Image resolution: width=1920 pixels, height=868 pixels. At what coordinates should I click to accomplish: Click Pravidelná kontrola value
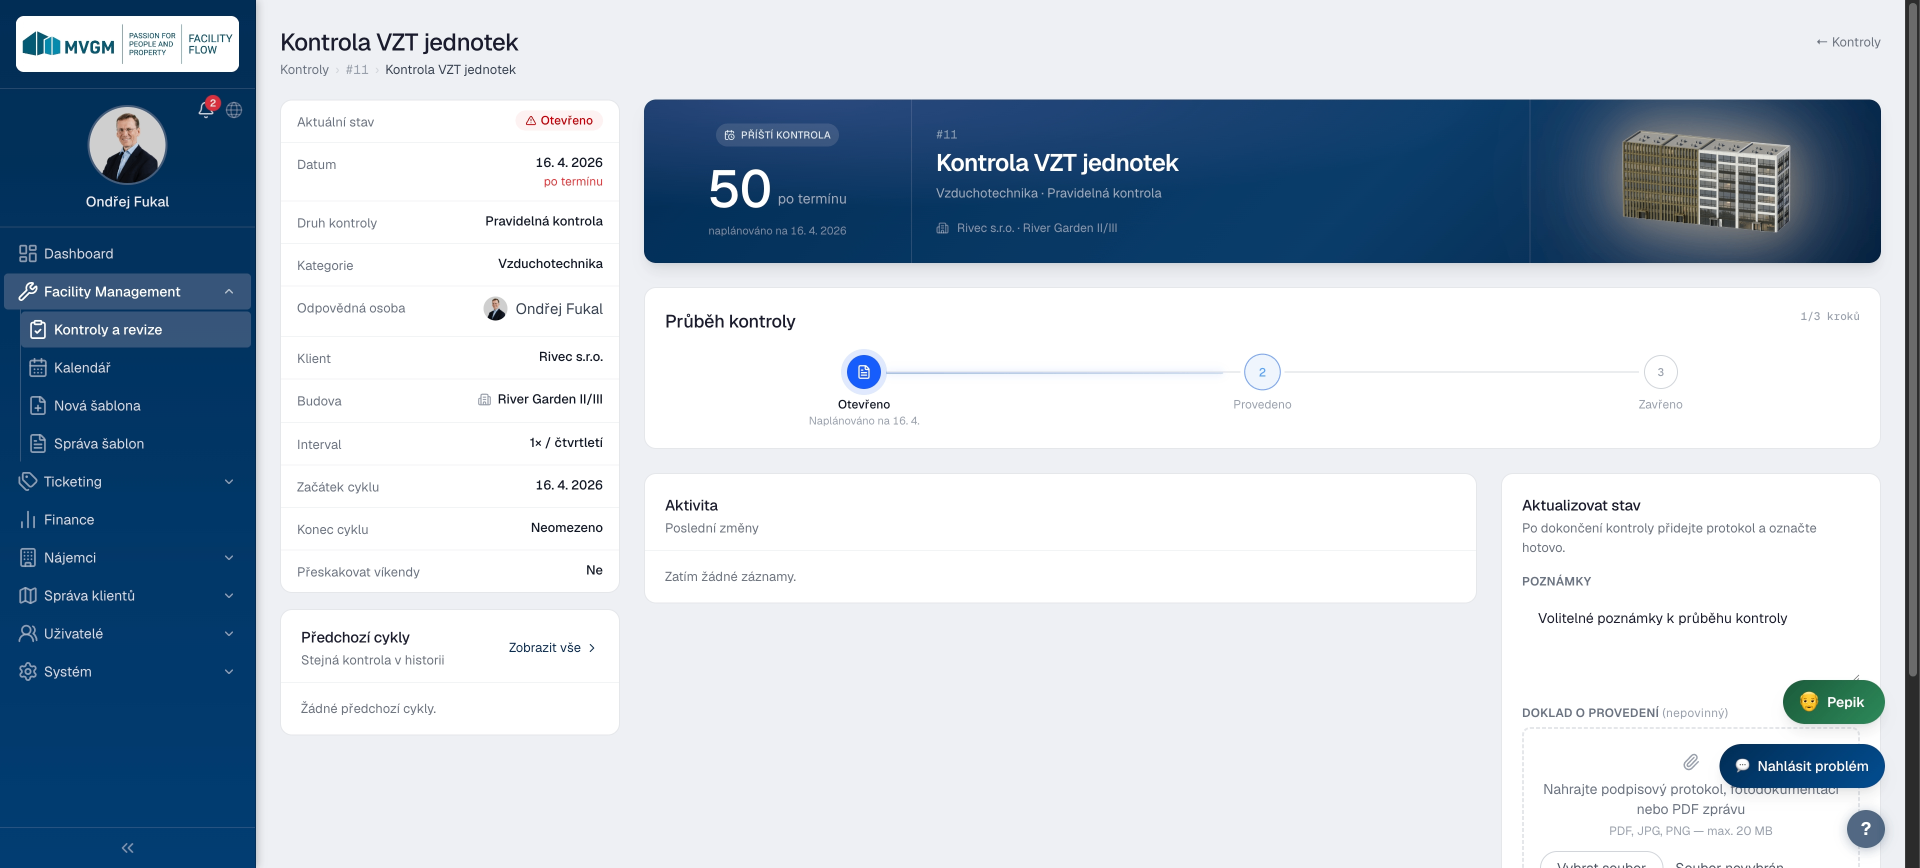tap(544, 221)
